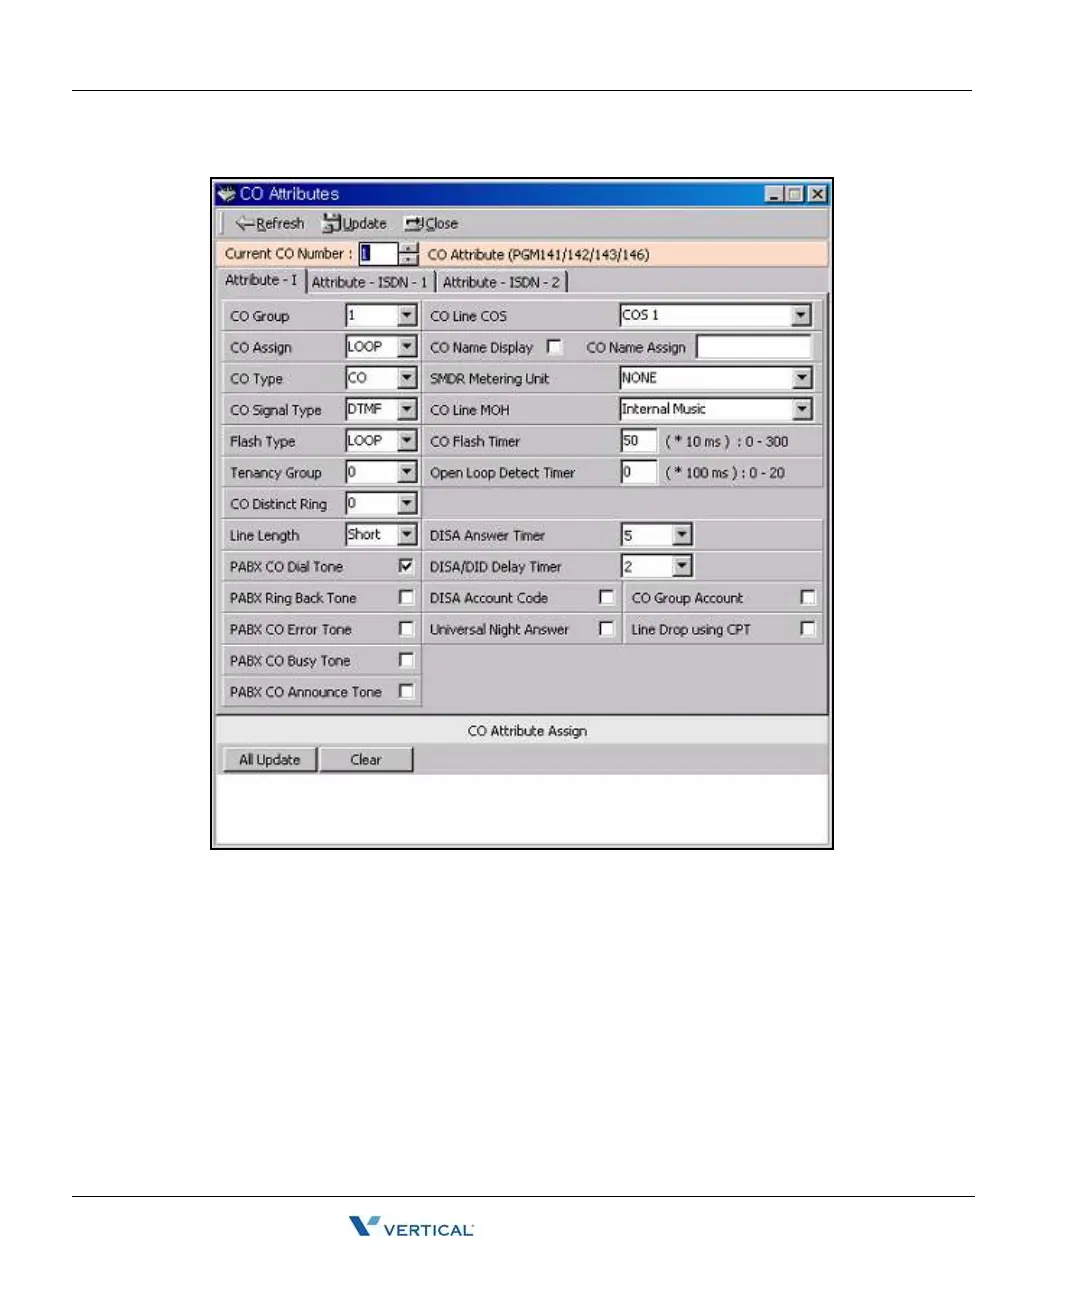
Task: Open the CO Type dropdown
Action: click(407, 378)
